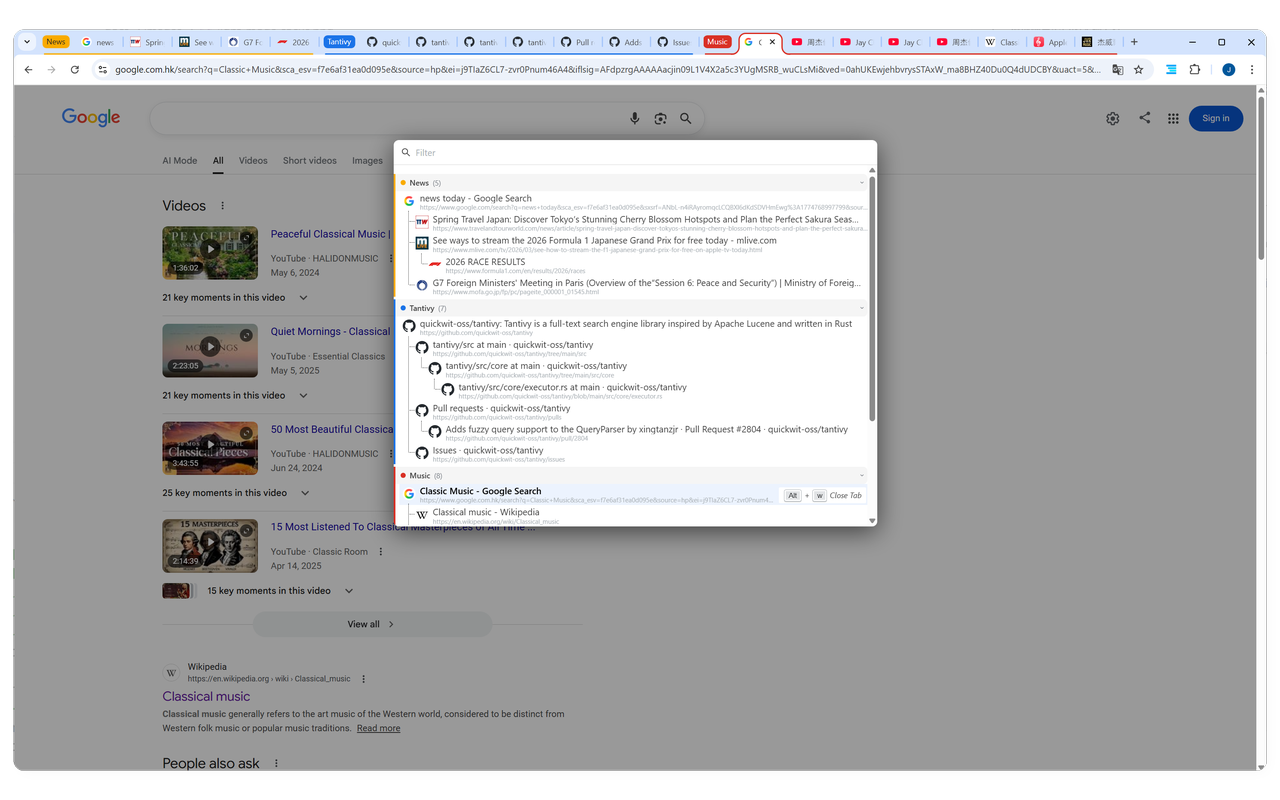Switch to the 'Pull r' GitHub tab
This screenshot has height=800, width=1280.
[x=576, y=42]
